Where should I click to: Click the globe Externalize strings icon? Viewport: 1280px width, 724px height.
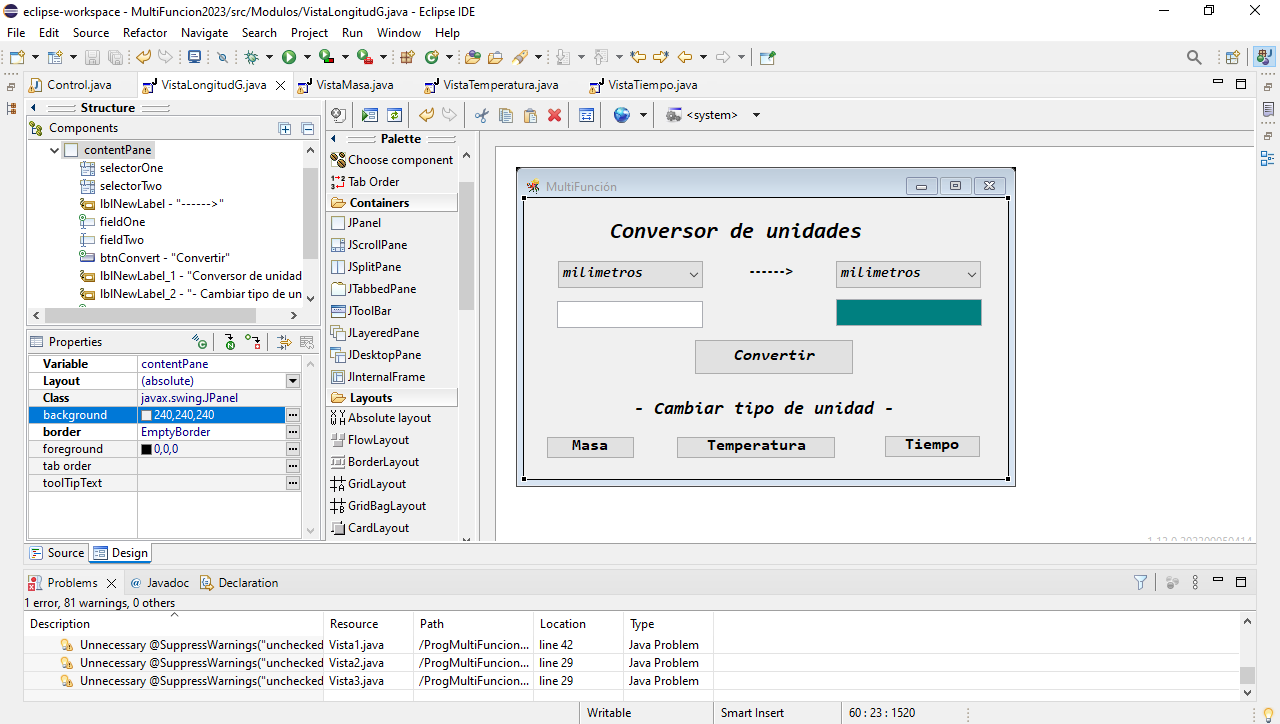click(622, 115)
